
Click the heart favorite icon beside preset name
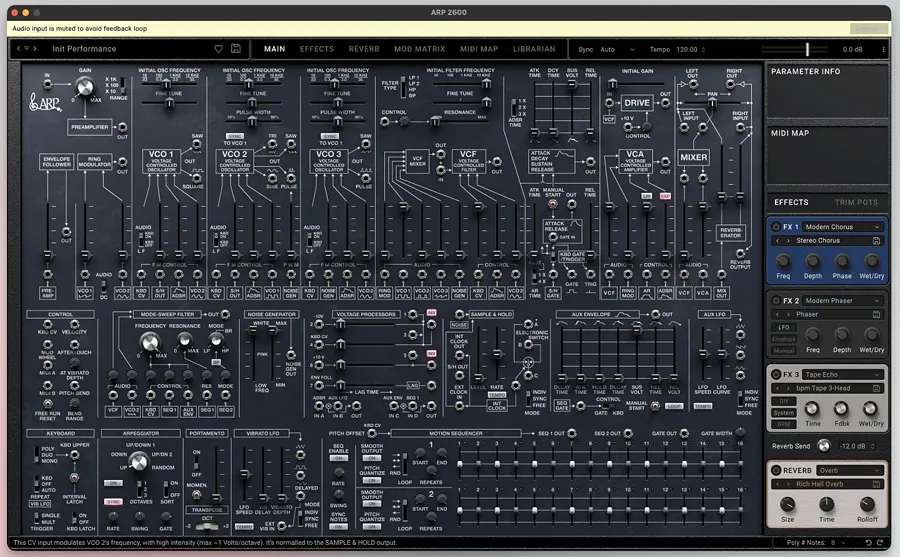pos(219,49)
